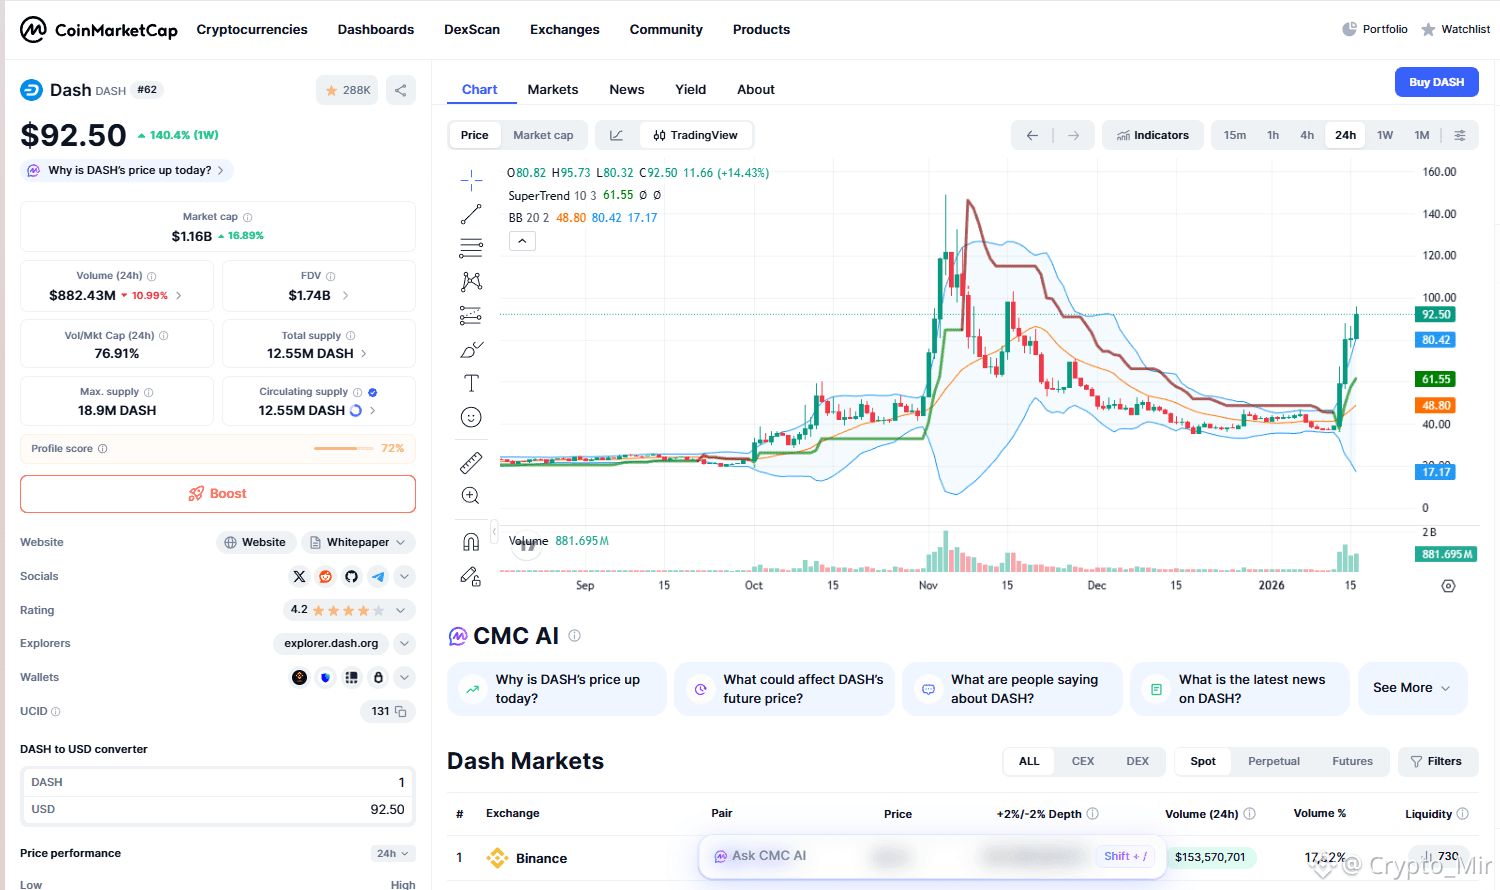Click the Profile score progress bar
Image resolution: width=1500 pixels, height=890 pixels.
tap(343, 448)
